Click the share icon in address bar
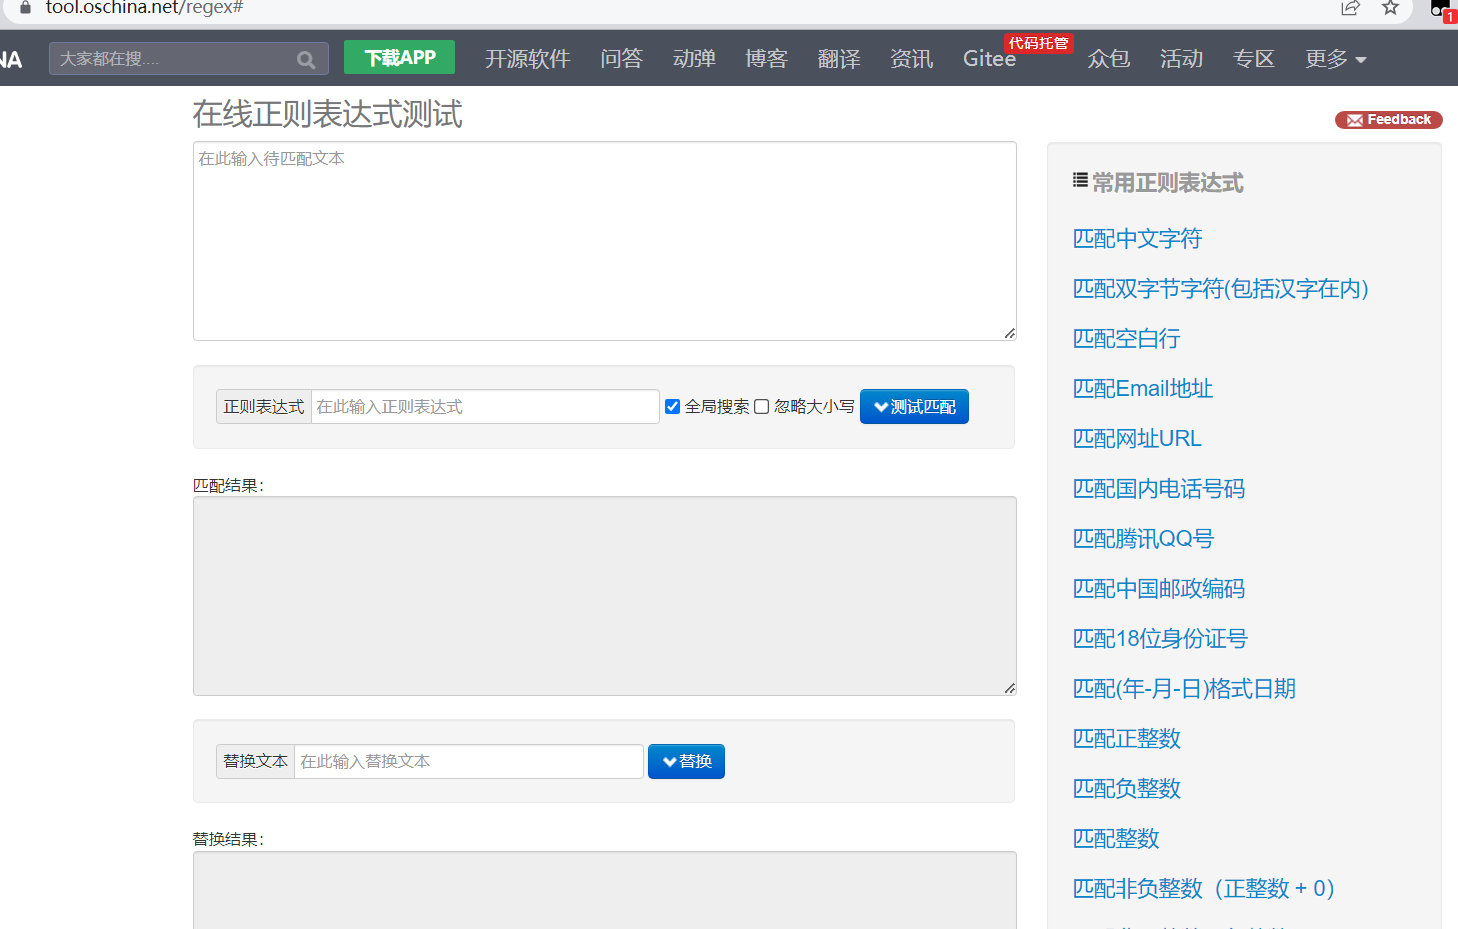The height and width of the screenshot is (929, 1458). 1350,8
